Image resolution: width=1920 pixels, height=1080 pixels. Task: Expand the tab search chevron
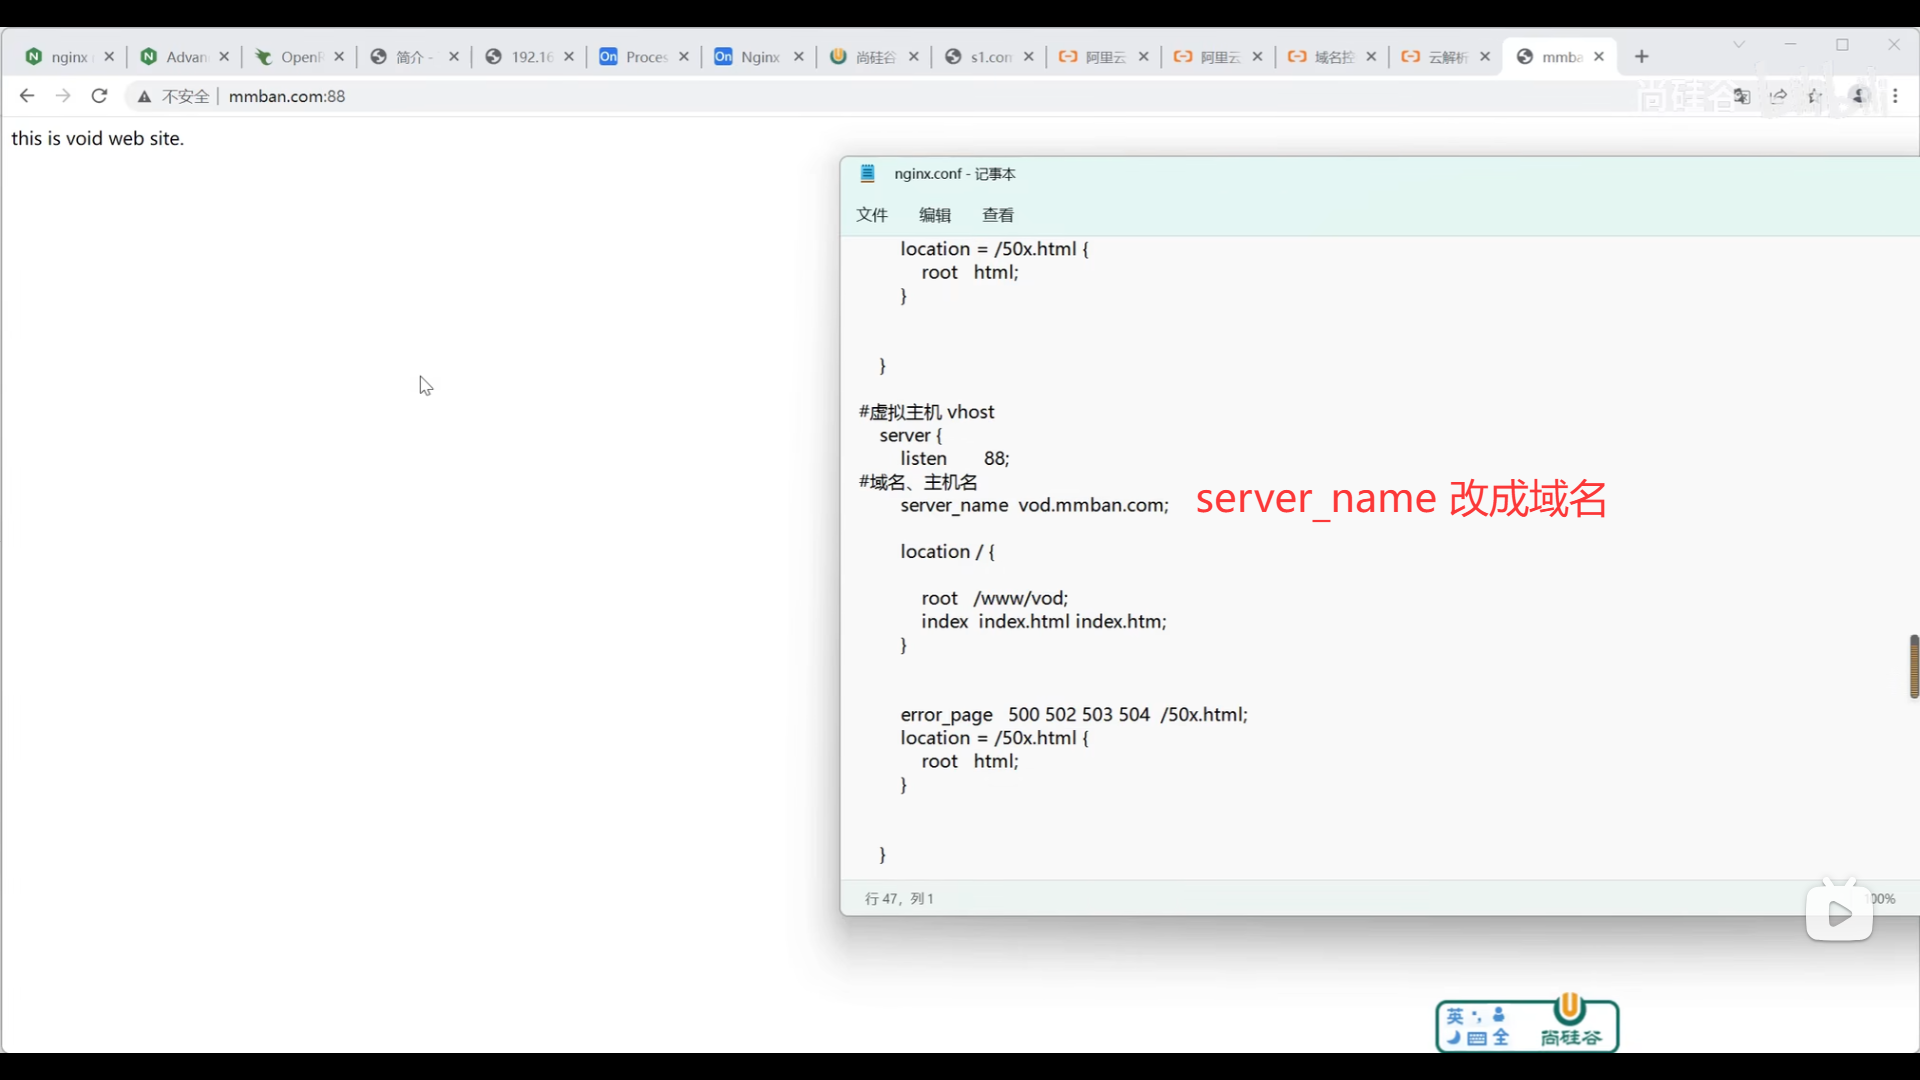pos(1739,45)
